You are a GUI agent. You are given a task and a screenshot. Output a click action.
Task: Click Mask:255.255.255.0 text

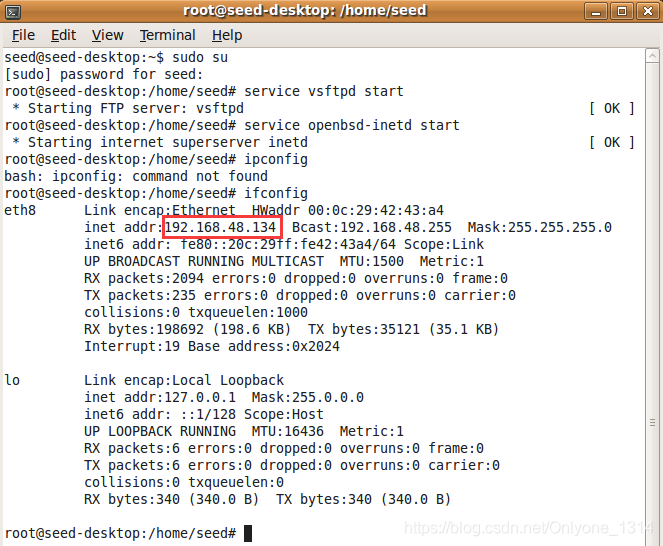[540, 227]
